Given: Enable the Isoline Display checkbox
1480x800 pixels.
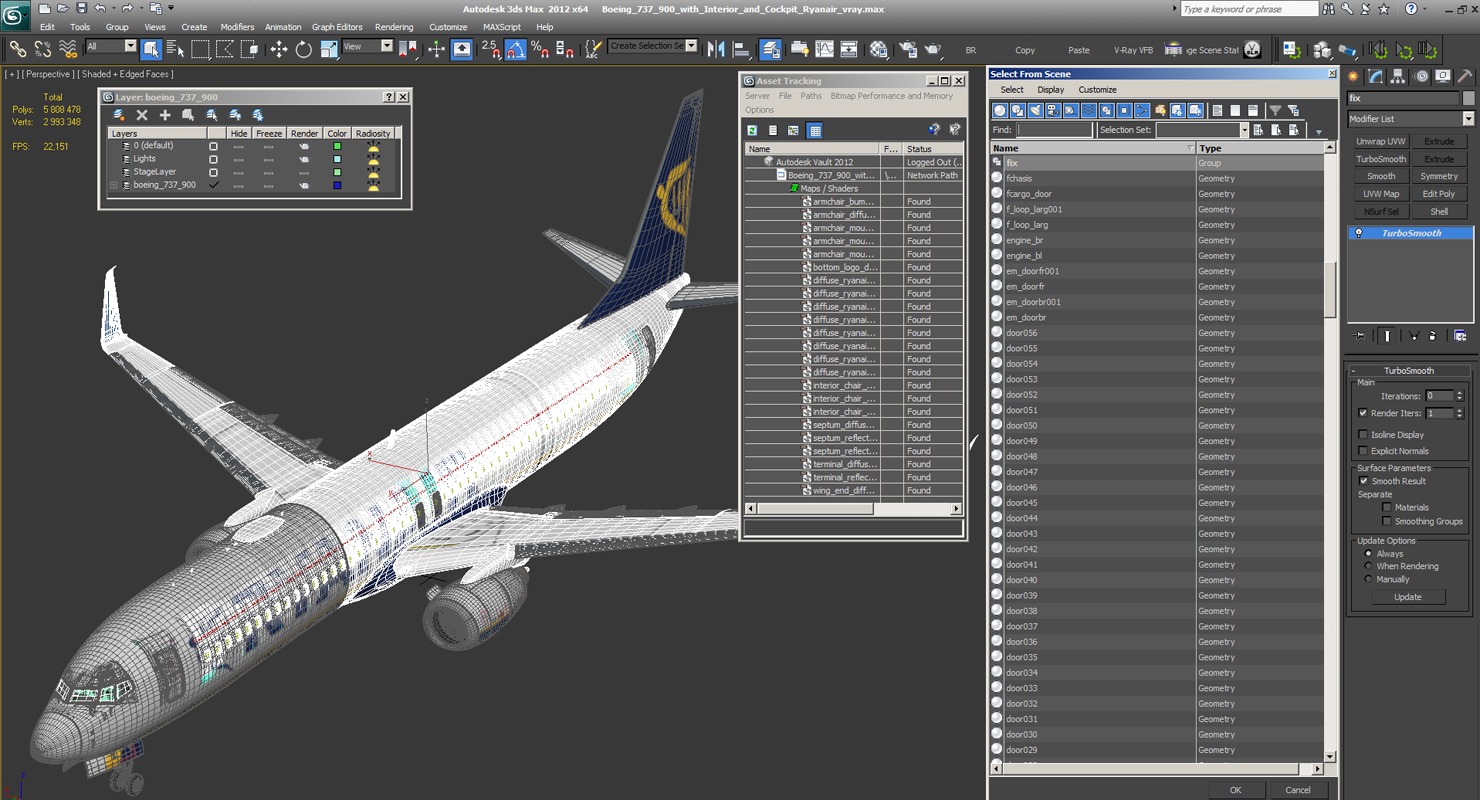Looking at the screenshot, I should tap(1363, 435).
